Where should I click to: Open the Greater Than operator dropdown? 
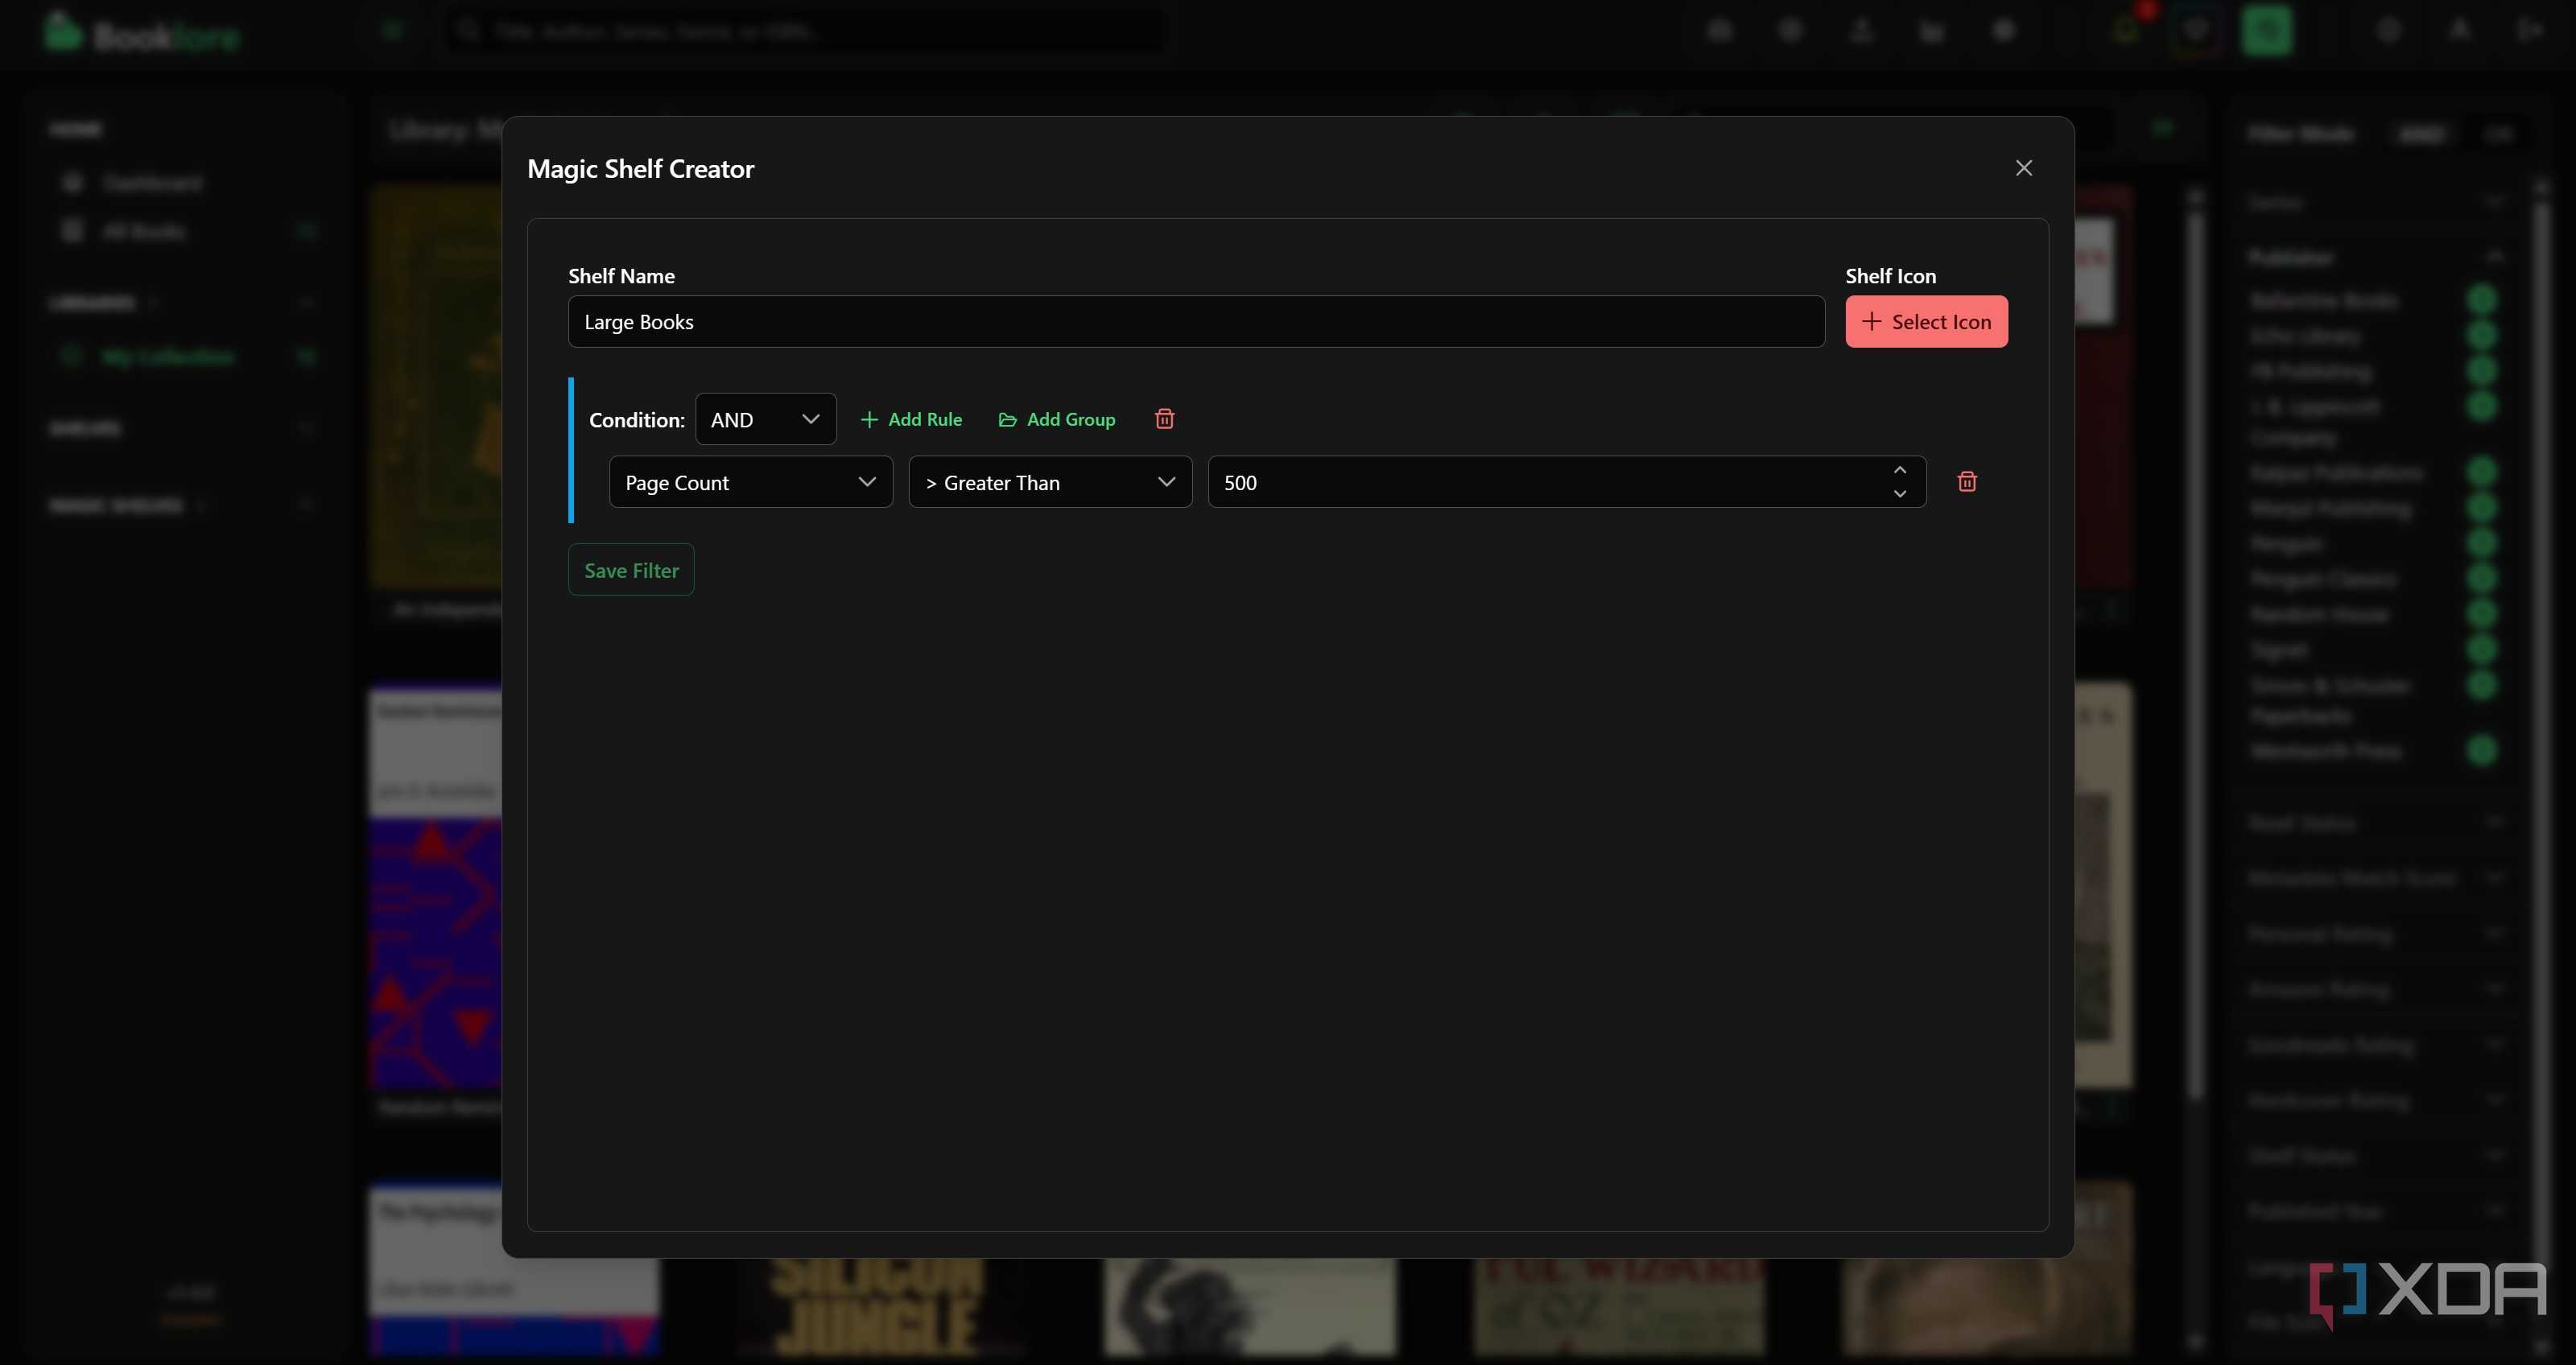[1050, 482]
